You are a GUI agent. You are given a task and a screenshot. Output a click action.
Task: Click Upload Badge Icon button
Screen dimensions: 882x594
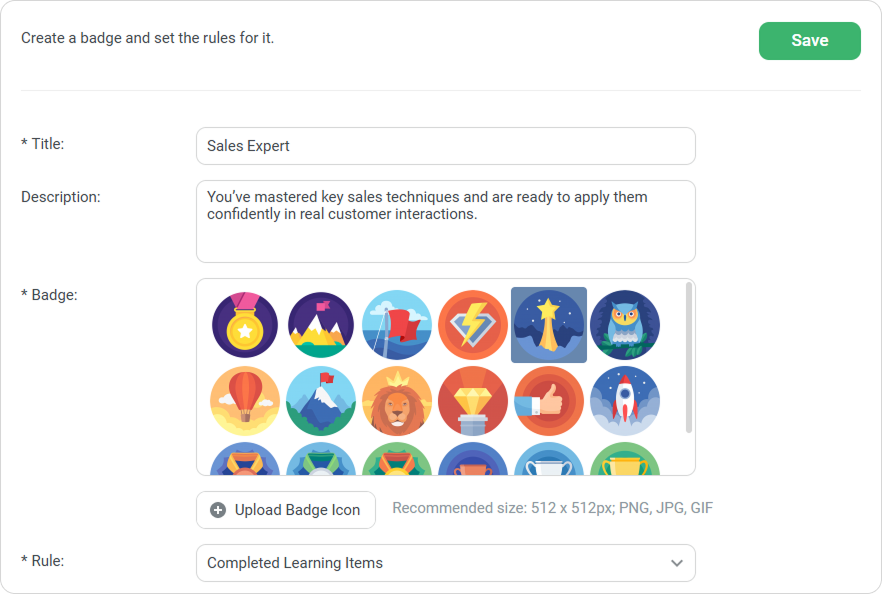286,510
